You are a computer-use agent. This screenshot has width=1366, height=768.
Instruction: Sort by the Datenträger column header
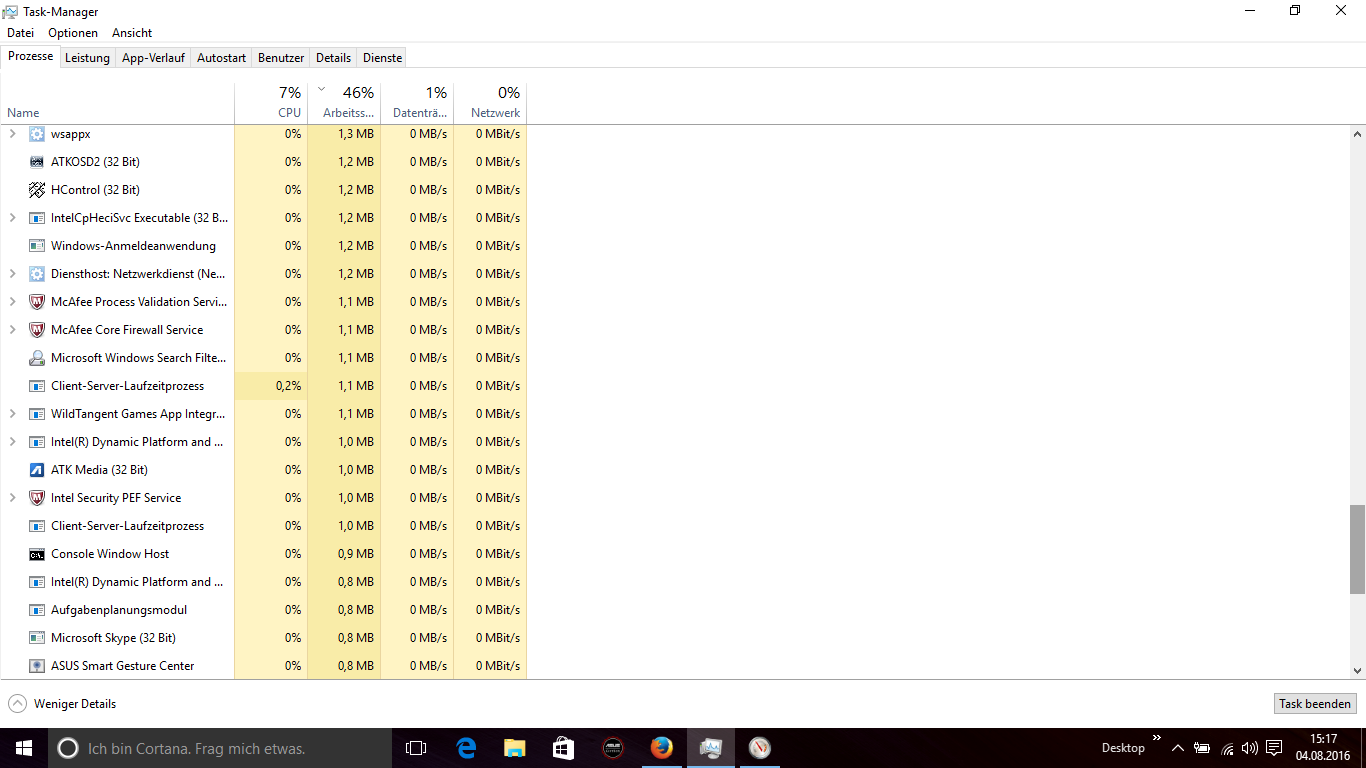click(417, 103)
